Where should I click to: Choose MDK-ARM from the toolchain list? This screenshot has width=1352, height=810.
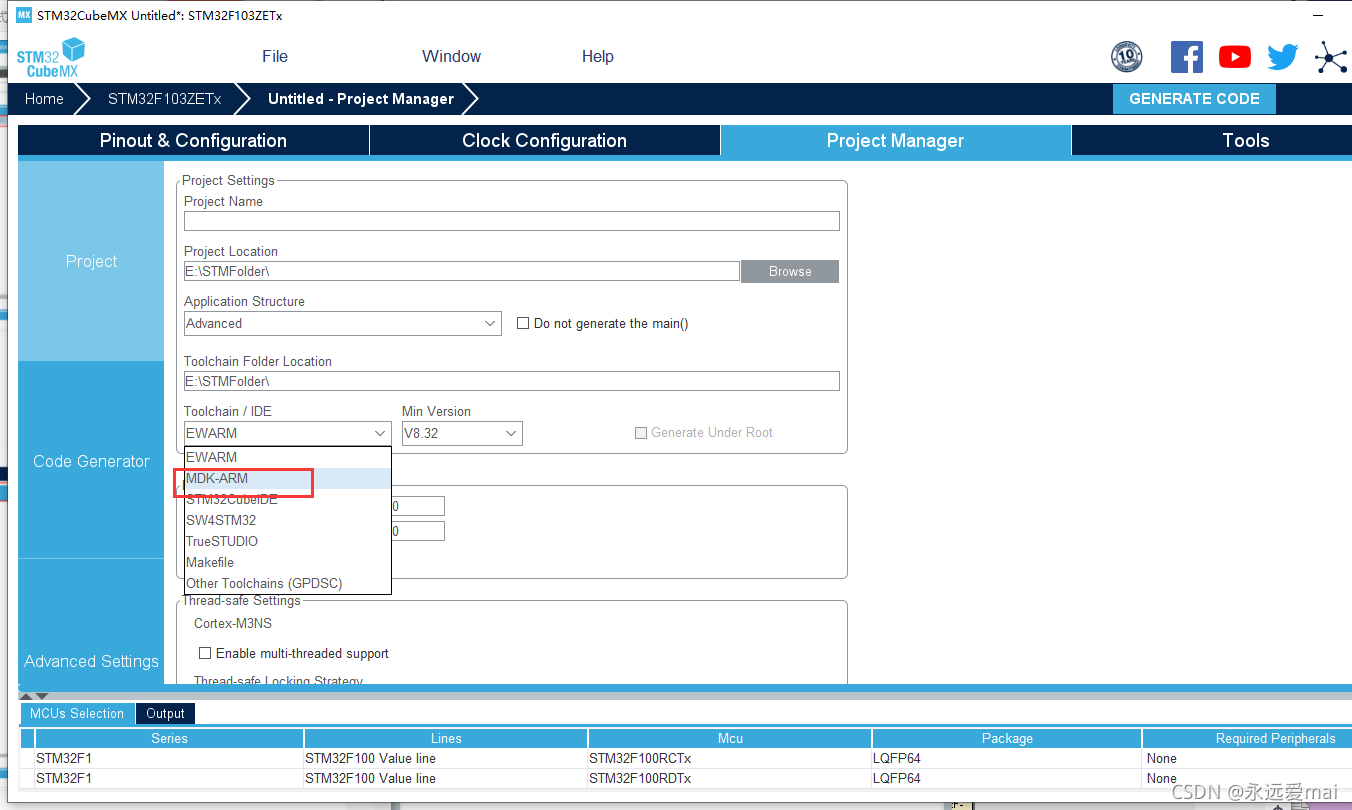(x=288, y=478)
